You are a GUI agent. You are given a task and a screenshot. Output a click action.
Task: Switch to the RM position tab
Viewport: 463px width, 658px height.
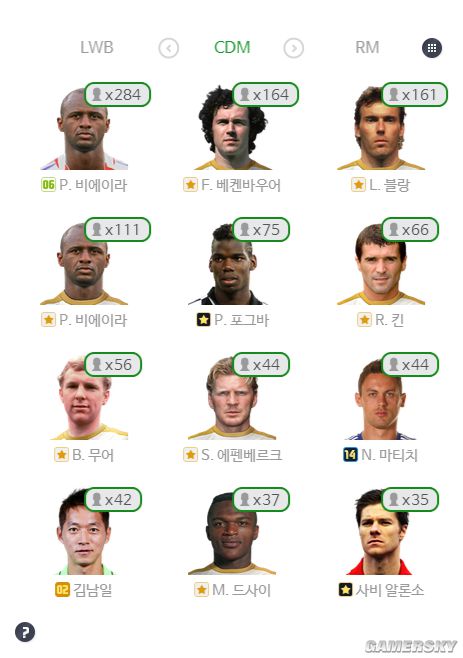pos(367,47)
